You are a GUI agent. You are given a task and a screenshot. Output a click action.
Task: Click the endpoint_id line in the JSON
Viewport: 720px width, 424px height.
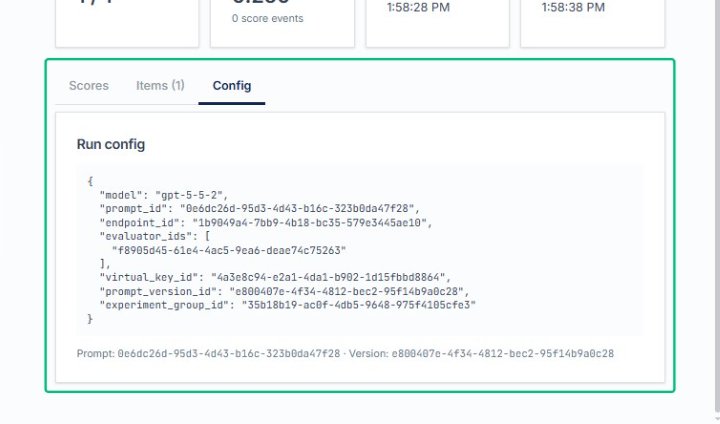[265, 223]
